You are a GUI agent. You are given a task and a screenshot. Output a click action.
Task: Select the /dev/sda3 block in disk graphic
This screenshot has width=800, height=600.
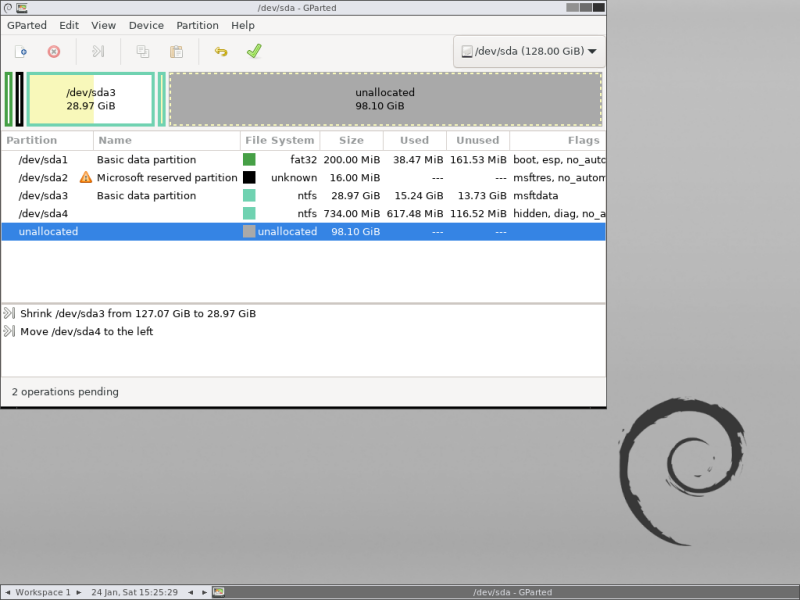pos(91,99)
